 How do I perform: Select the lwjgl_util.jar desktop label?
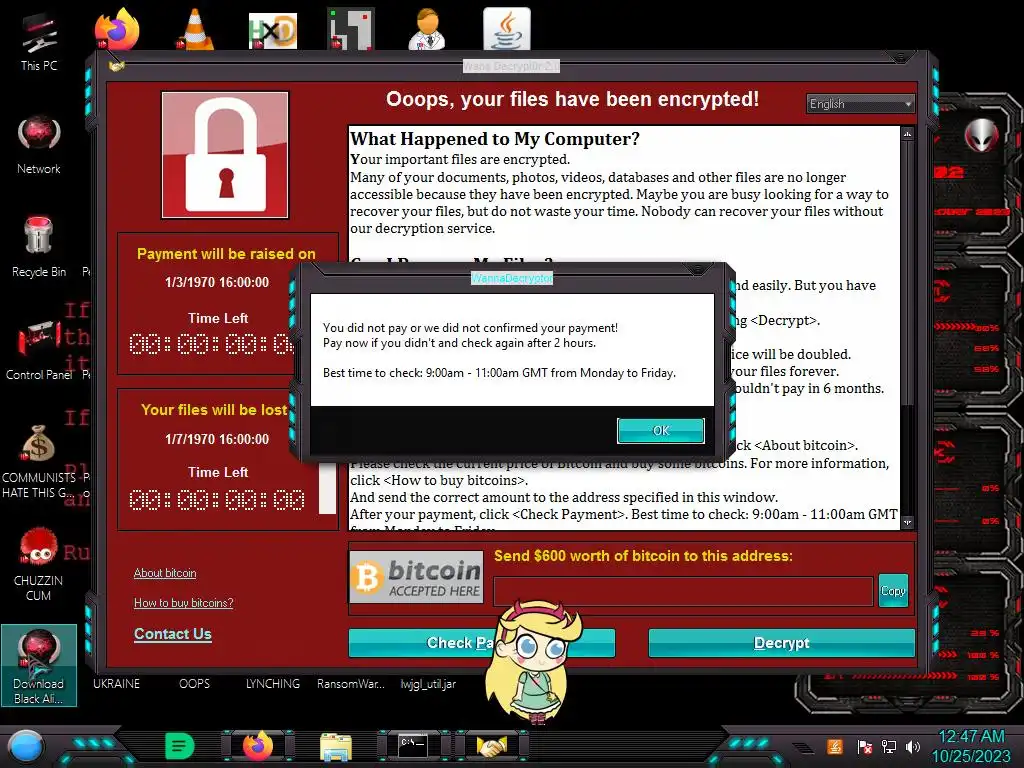pos(428,684)
